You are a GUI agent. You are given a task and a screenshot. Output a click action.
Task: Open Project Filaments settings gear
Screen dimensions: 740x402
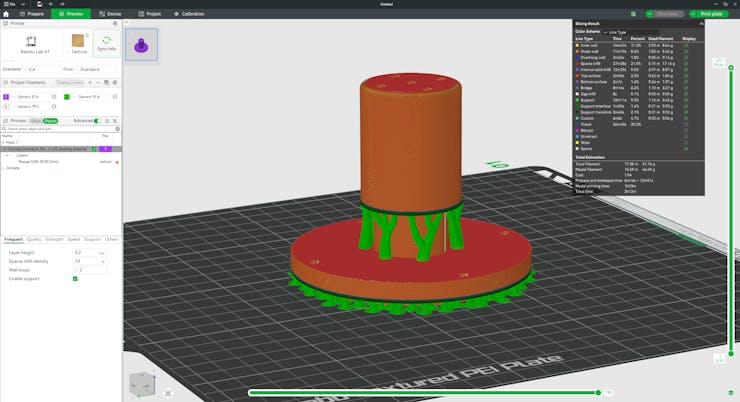click(x=115, y=83)
